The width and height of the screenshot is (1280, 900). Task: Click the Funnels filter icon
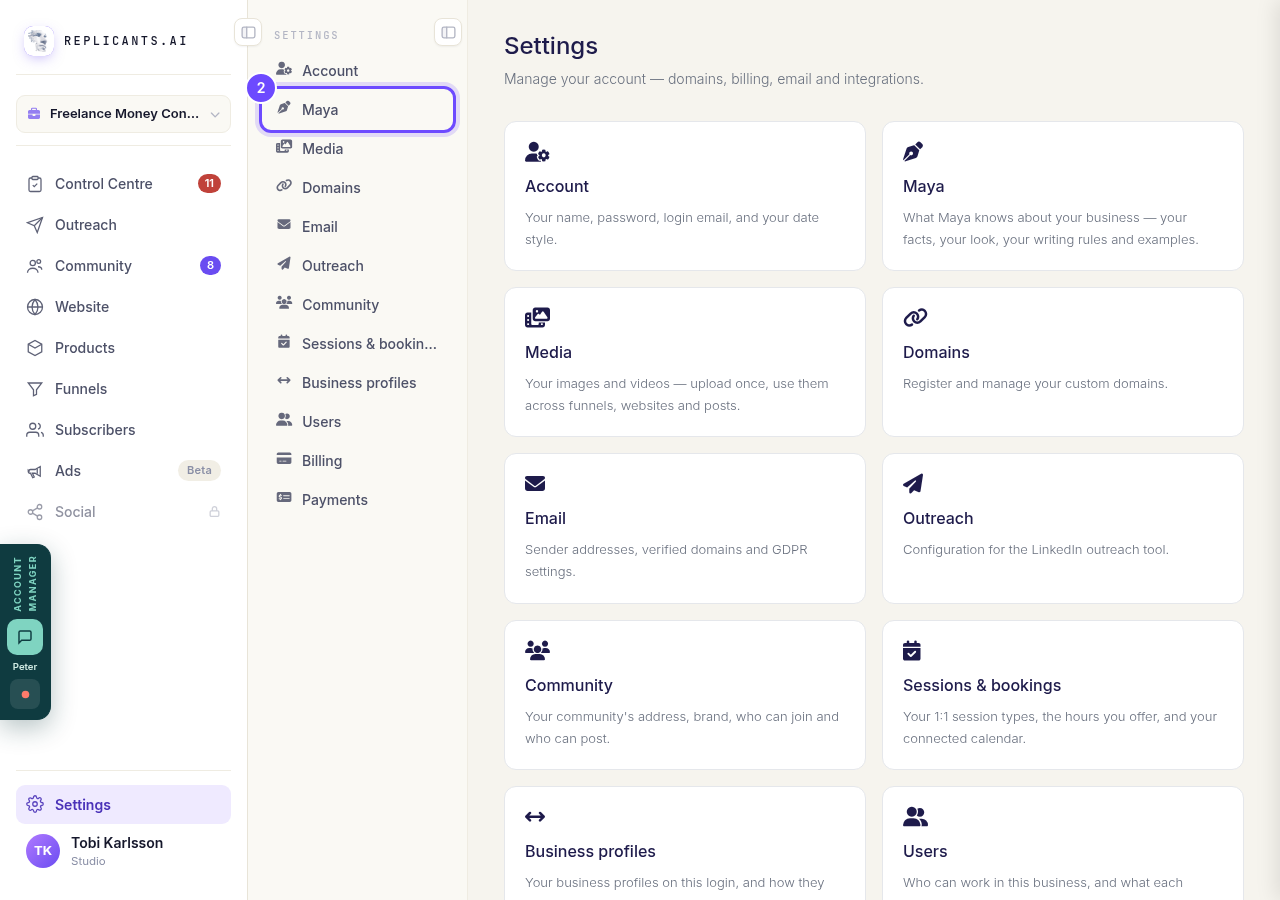click(35, 389)
